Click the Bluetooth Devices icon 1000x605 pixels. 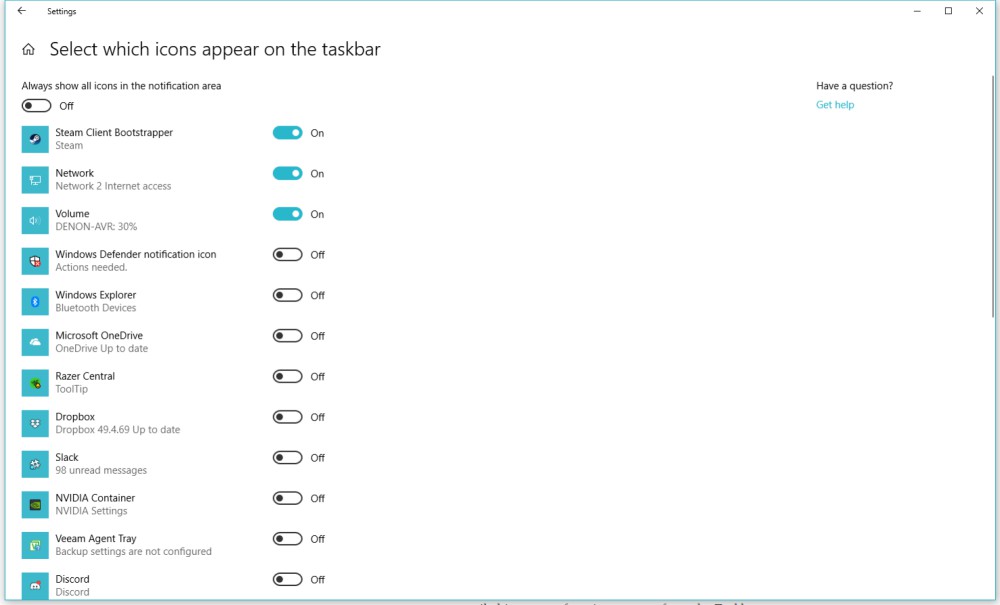[x=35, y=302]
